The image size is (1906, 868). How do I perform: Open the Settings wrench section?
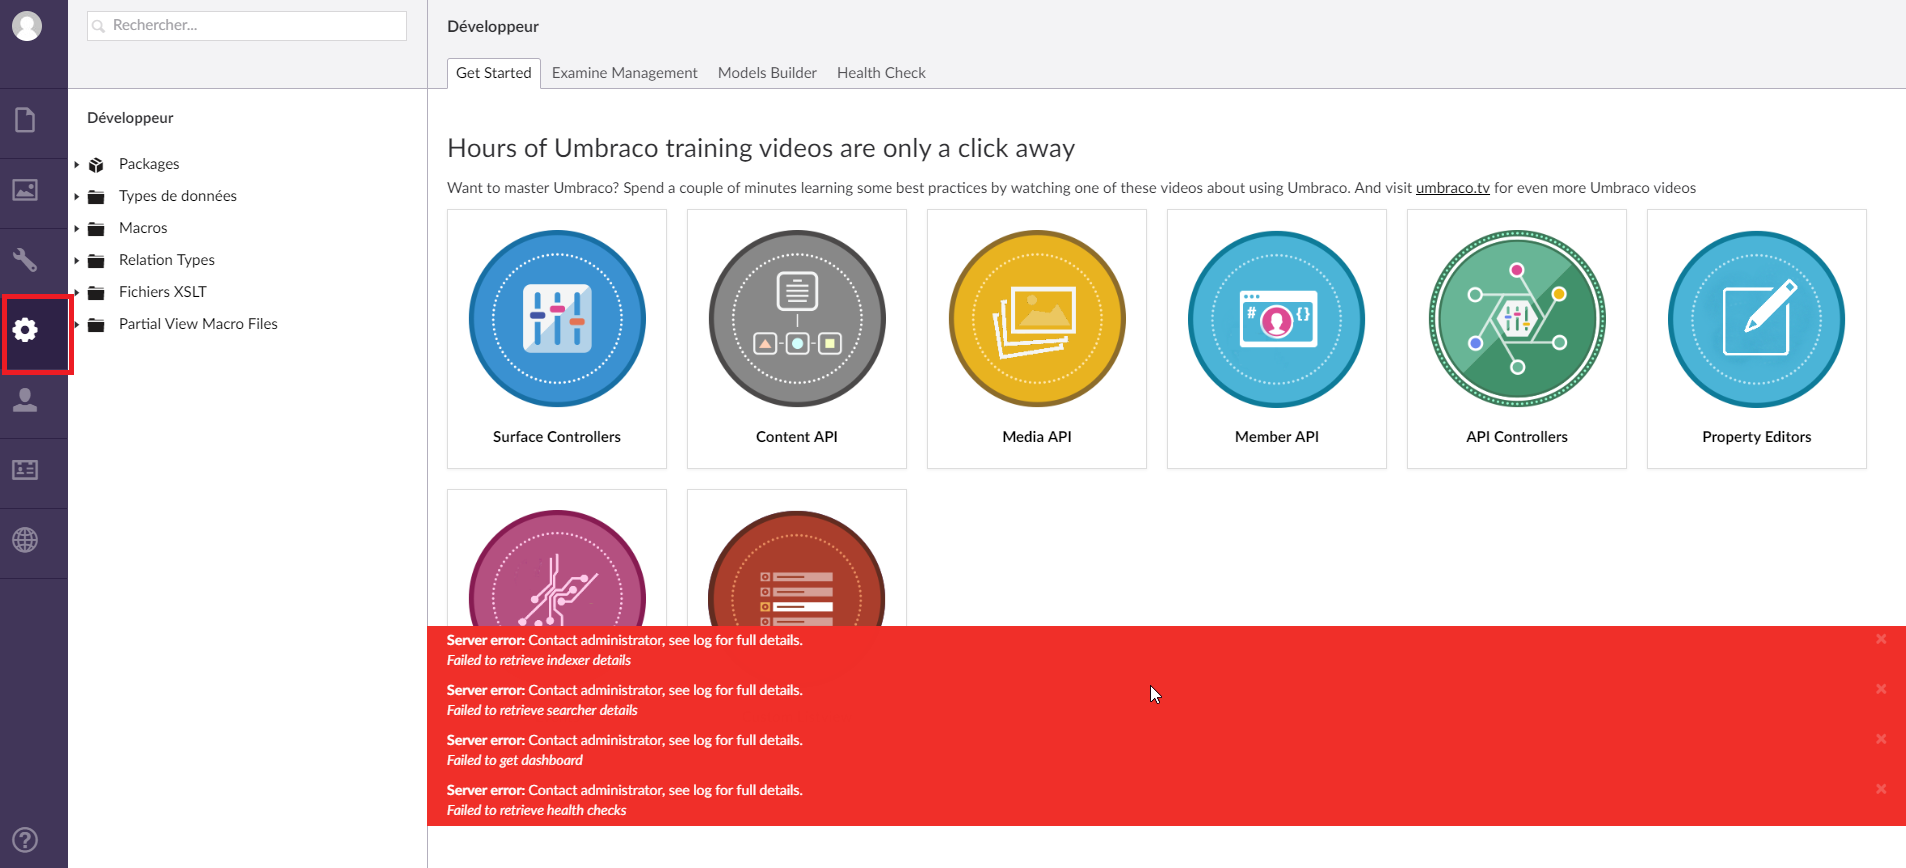click(x=25, y=260)
